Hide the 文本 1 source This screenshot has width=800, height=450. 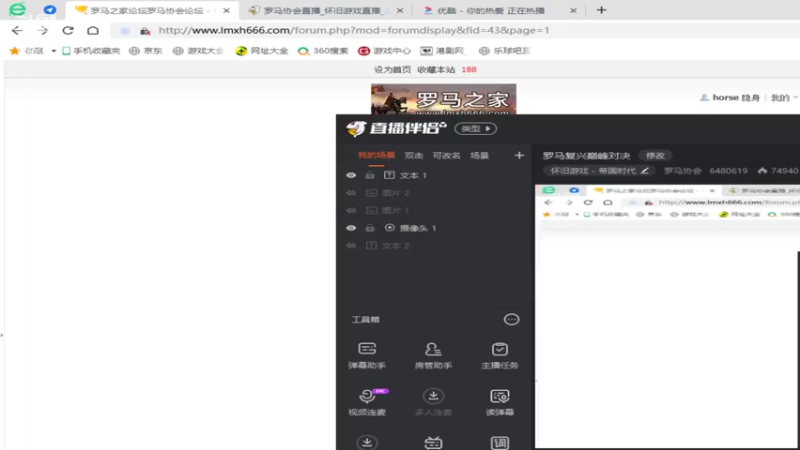click(351, 176)
